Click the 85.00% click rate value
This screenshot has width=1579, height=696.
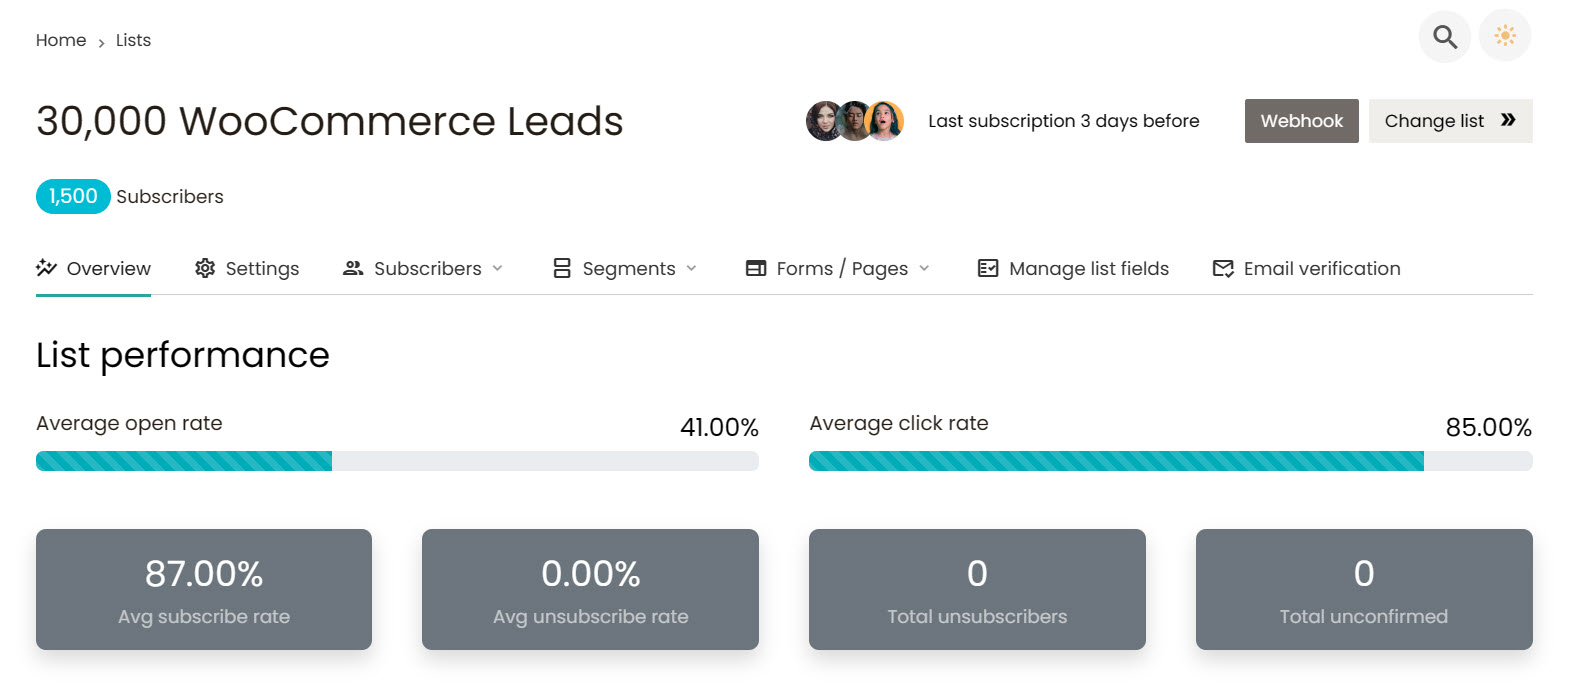click(x=1488, y=427)
